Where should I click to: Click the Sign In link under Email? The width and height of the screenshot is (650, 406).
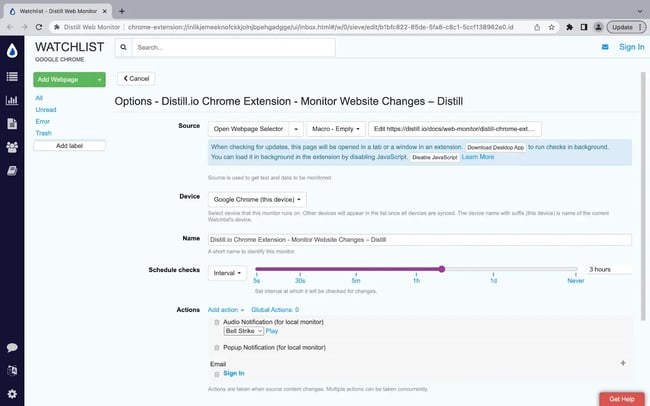coord(234,373)
